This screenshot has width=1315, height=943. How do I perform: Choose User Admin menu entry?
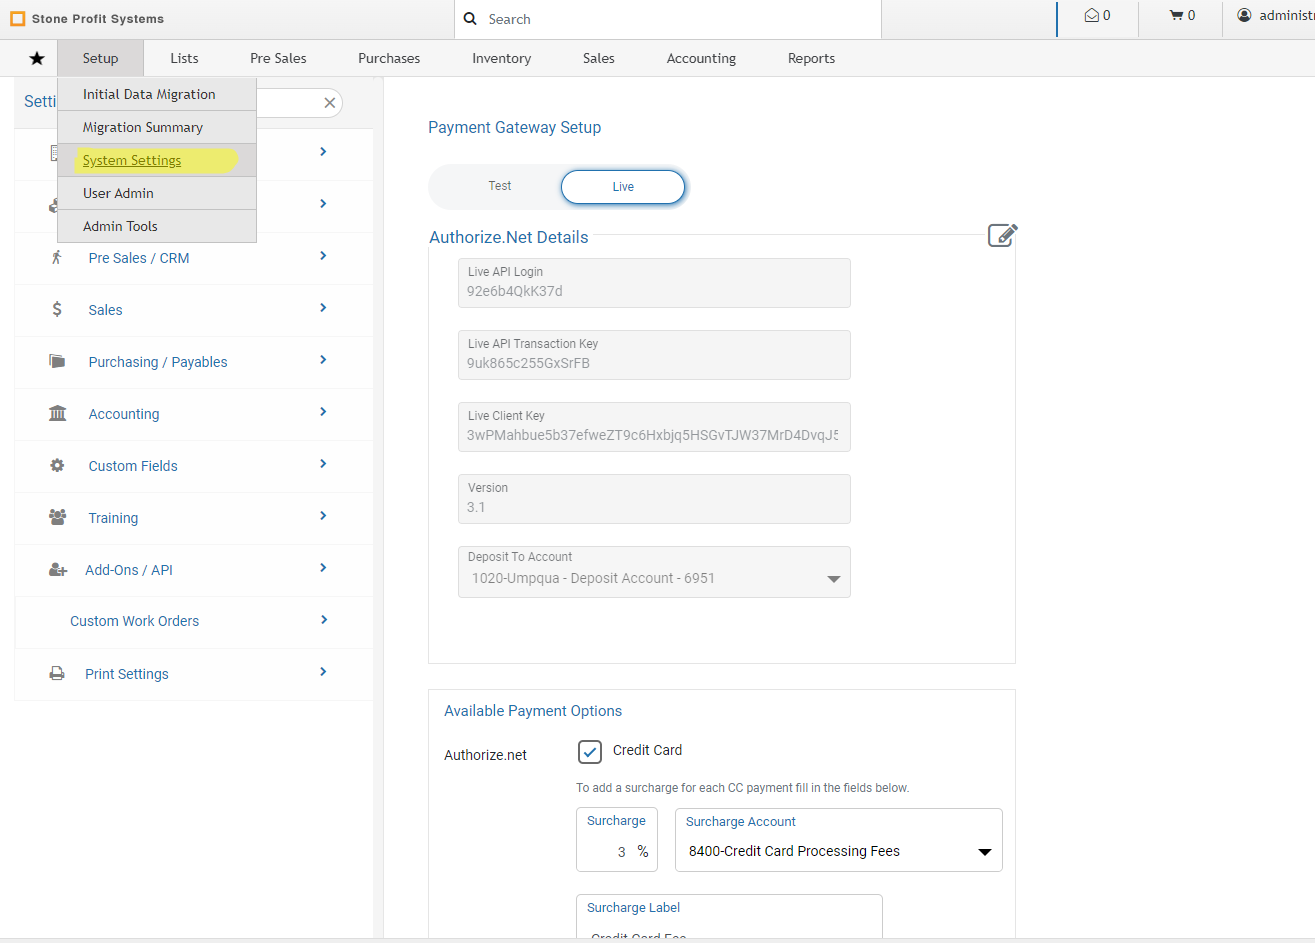(x=157, y=193)
